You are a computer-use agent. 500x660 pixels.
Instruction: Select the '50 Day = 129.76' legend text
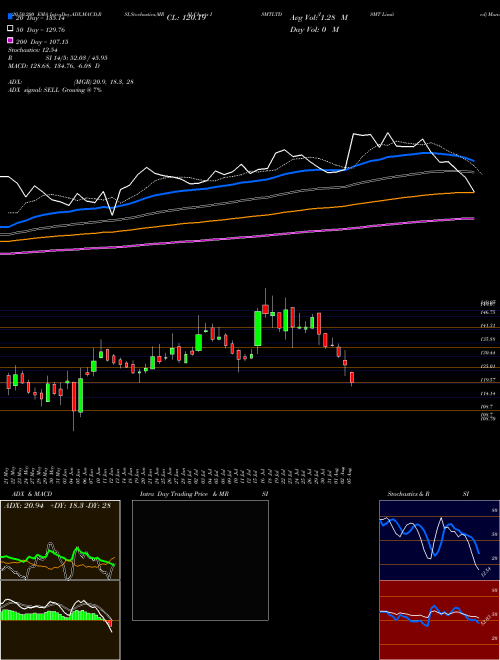point(41,30)
